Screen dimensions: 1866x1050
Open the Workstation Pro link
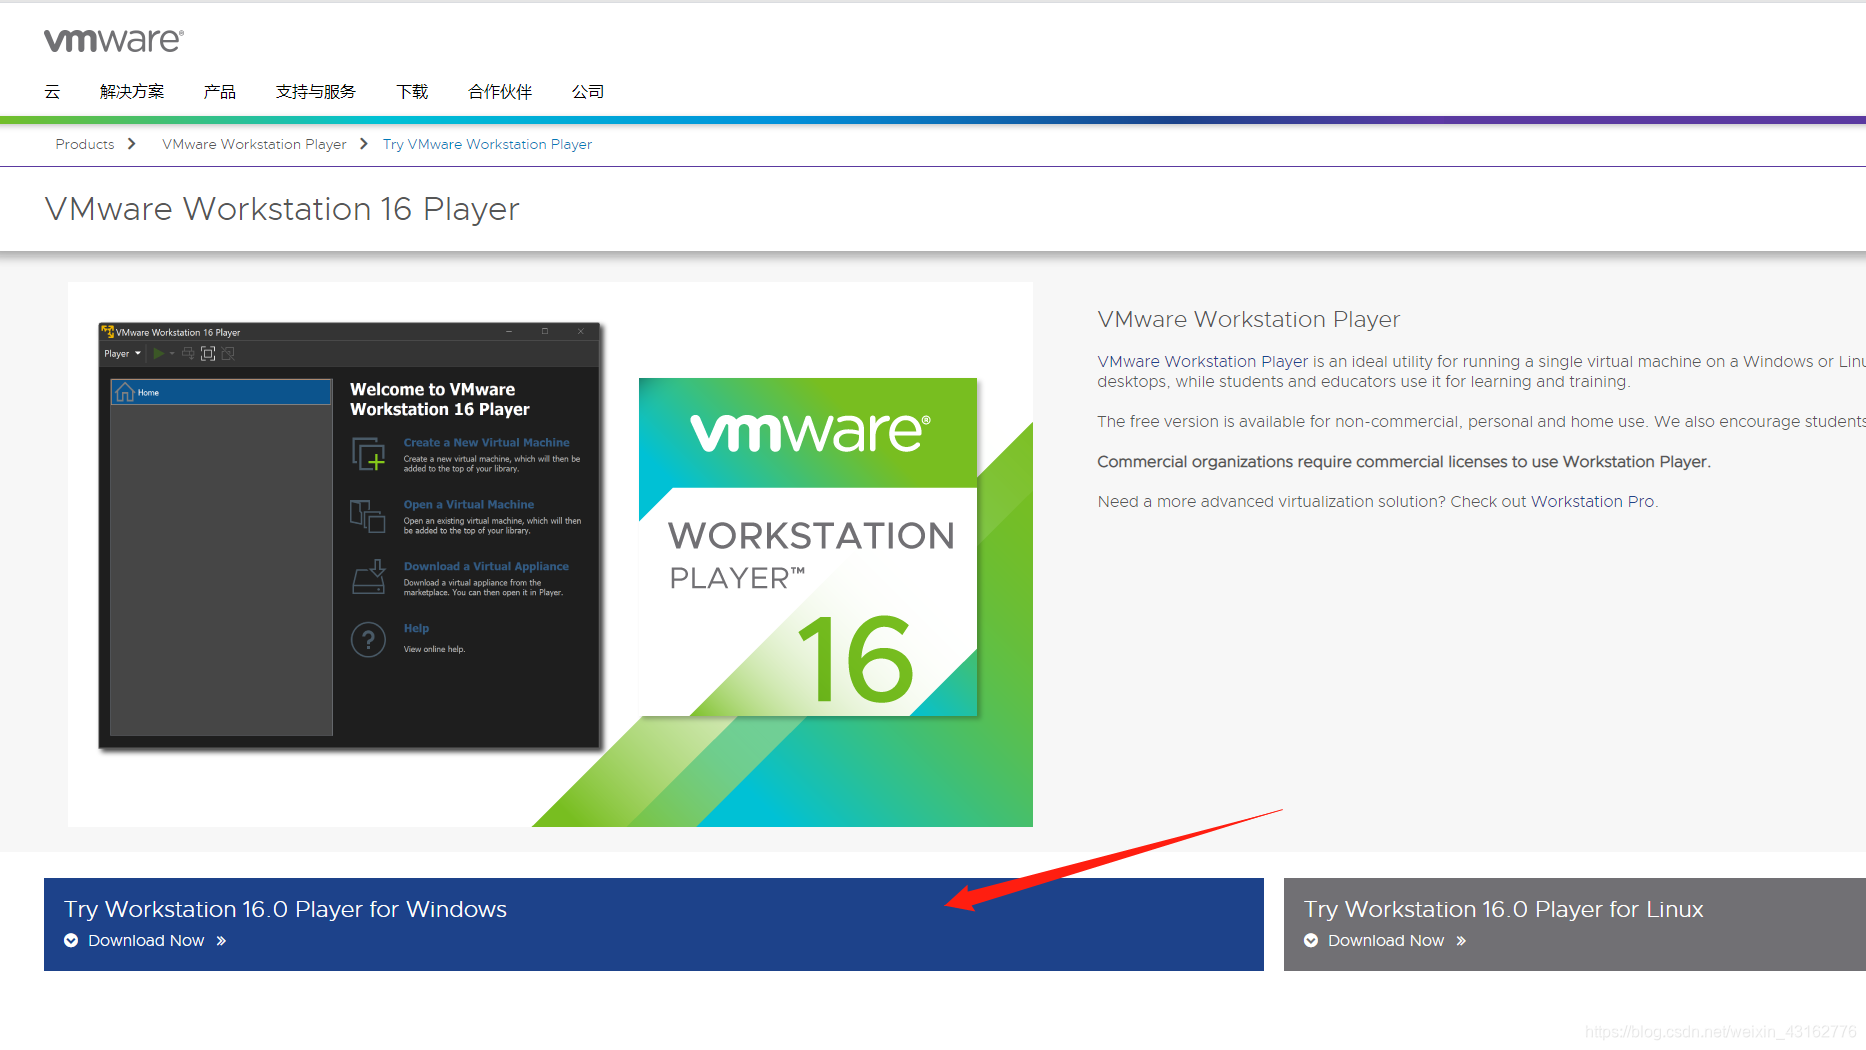pyautogui.click(x=1592, y=501)
